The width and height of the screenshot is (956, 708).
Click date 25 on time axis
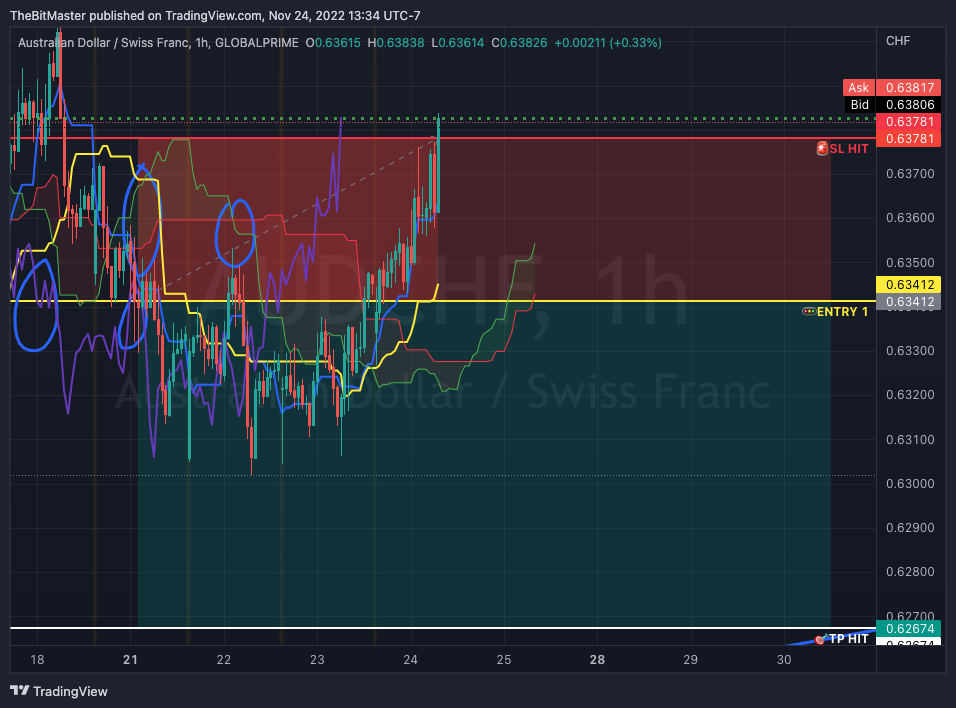504,660
